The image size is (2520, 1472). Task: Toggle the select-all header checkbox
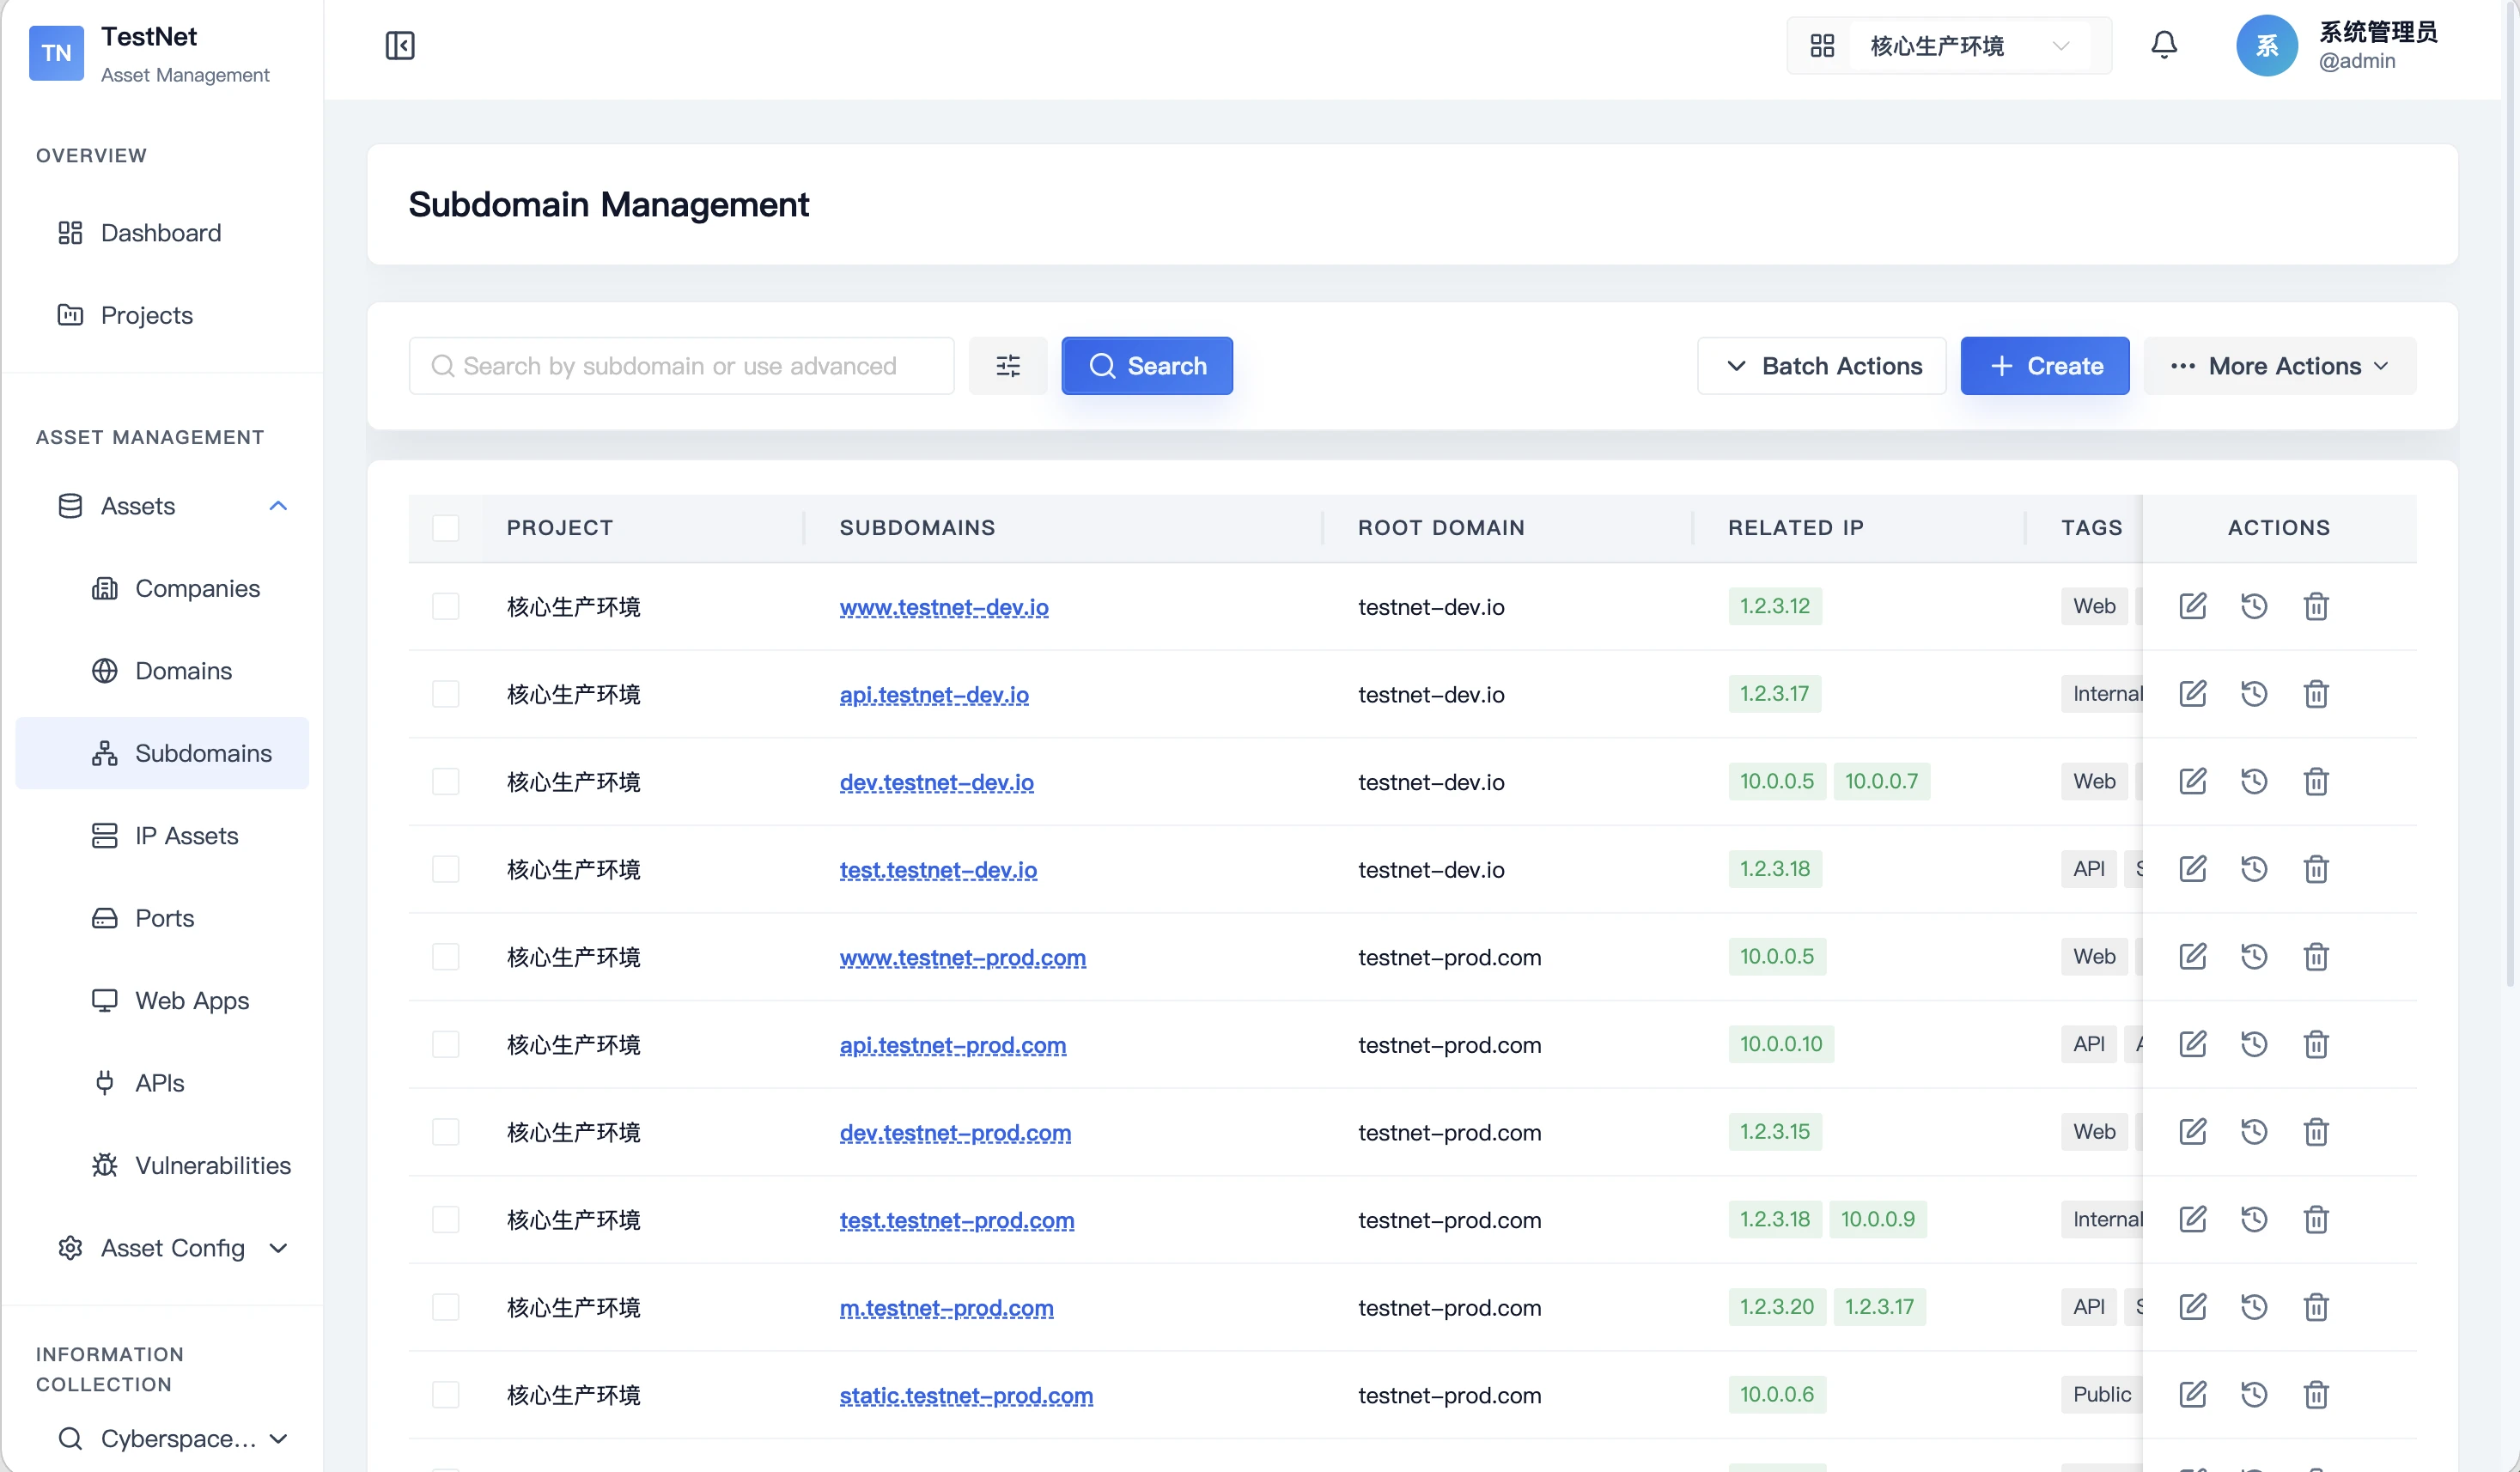(446, 528)
